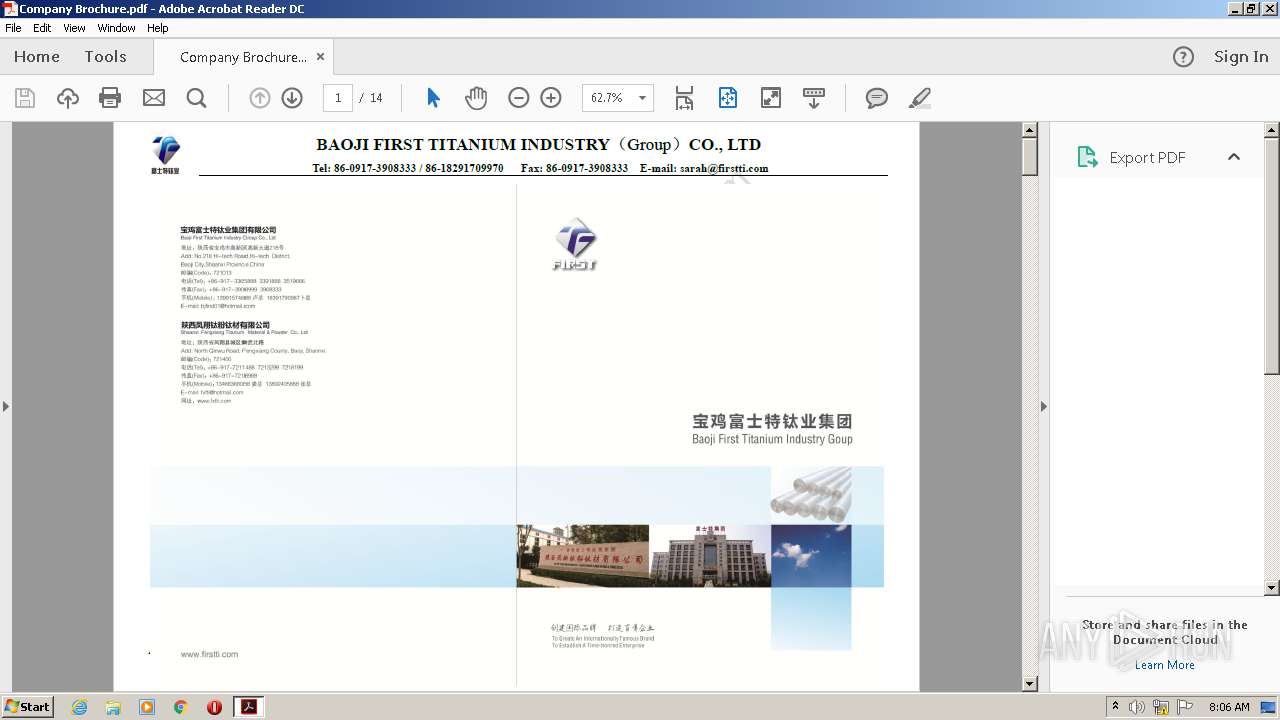This screenshot has width=1280, height=720.
Task: Click document scrollbar down arrow
Action: pyautogui.click(x=1029, y=683)
